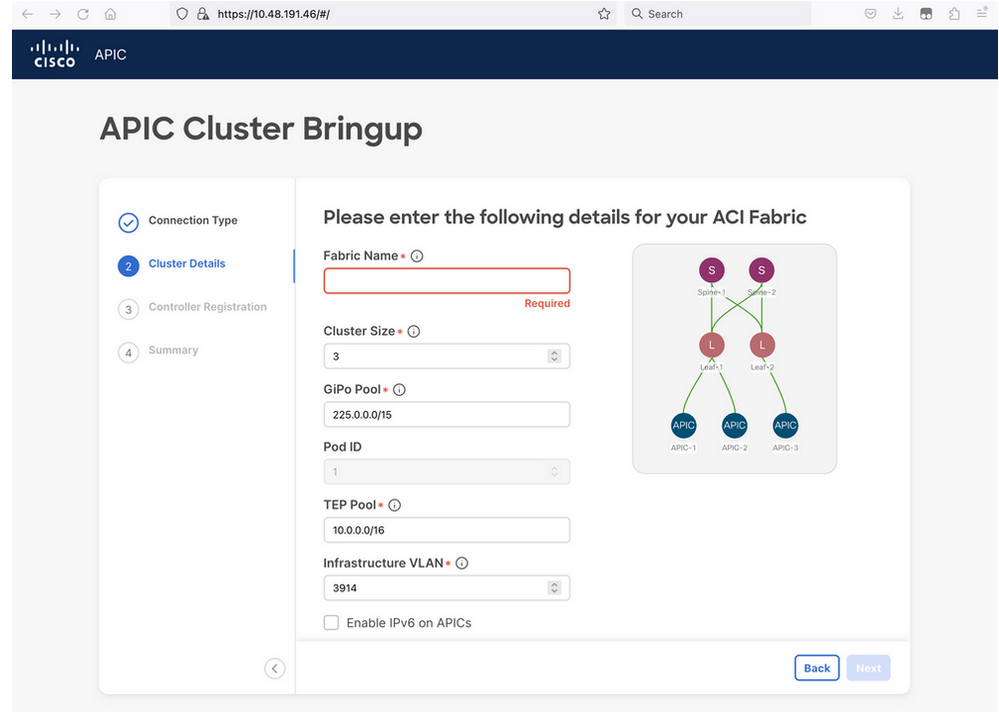Click the Leaf-1 node in the topology
Image resolution: width=999 pixels, height=714 pixels.
tap(712, 345)
